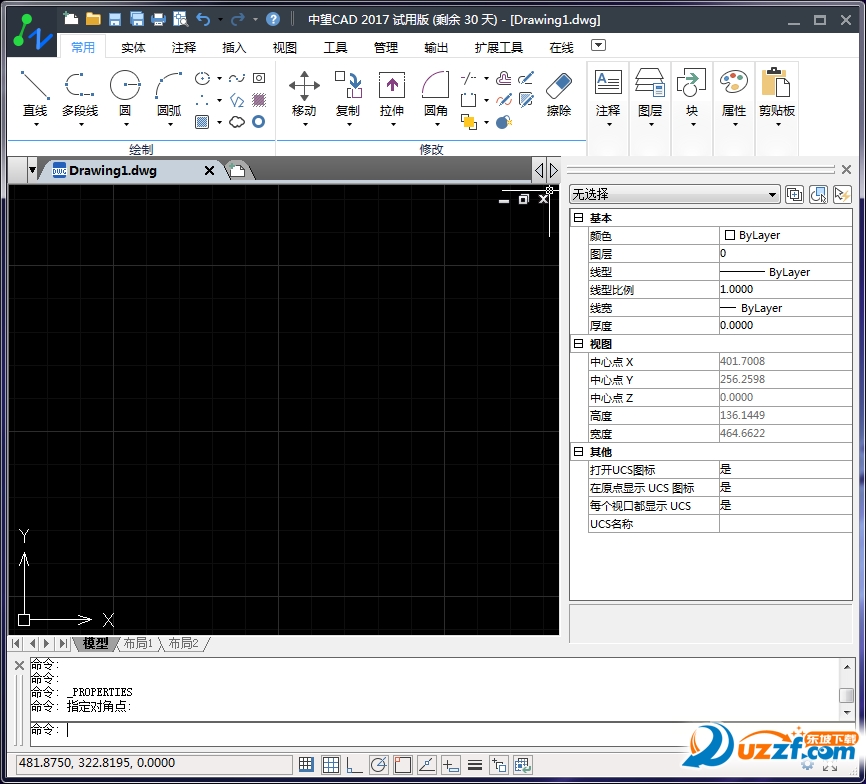Viewport: 866px width, 784px height.
Task: Switch to the 布局1 layout tab
Action: (138, 644)
